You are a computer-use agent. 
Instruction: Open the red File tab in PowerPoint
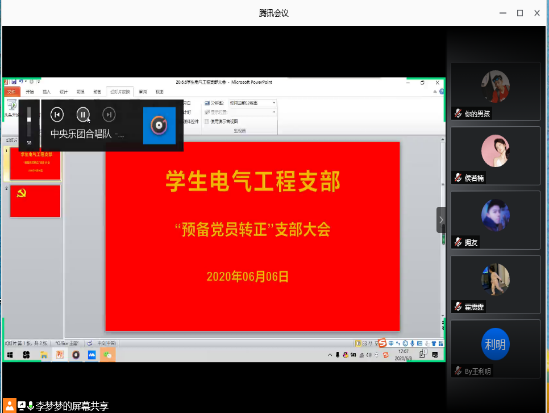pos(12,92)
